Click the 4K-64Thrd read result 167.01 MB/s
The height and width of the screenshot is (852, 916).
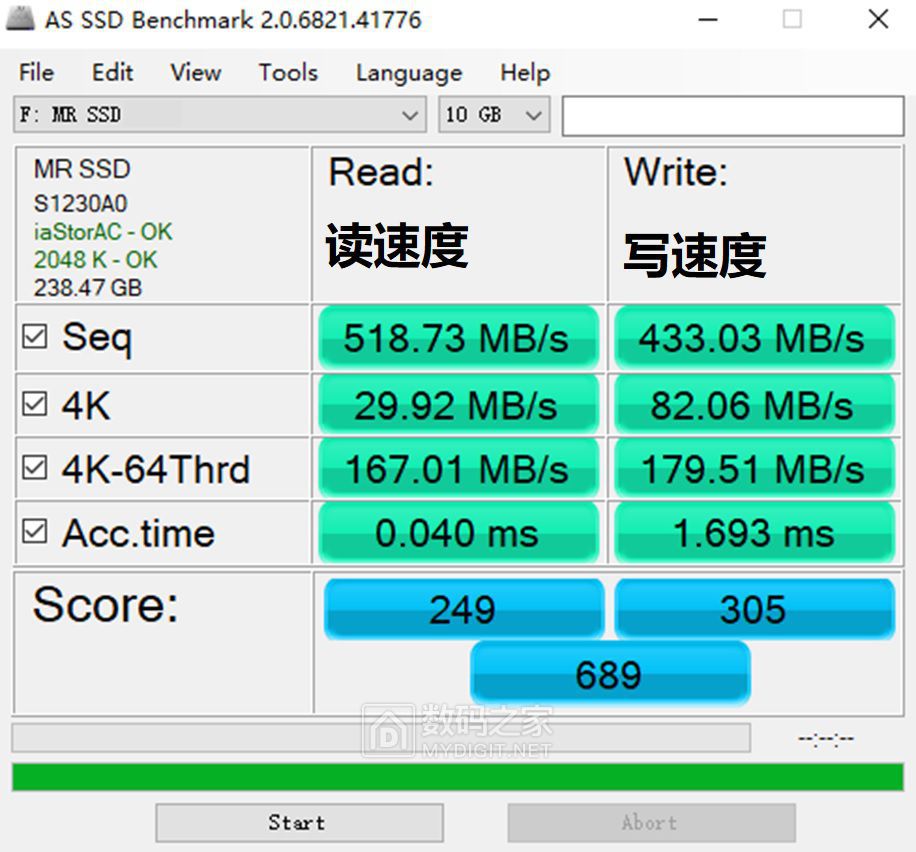point(459,469)
